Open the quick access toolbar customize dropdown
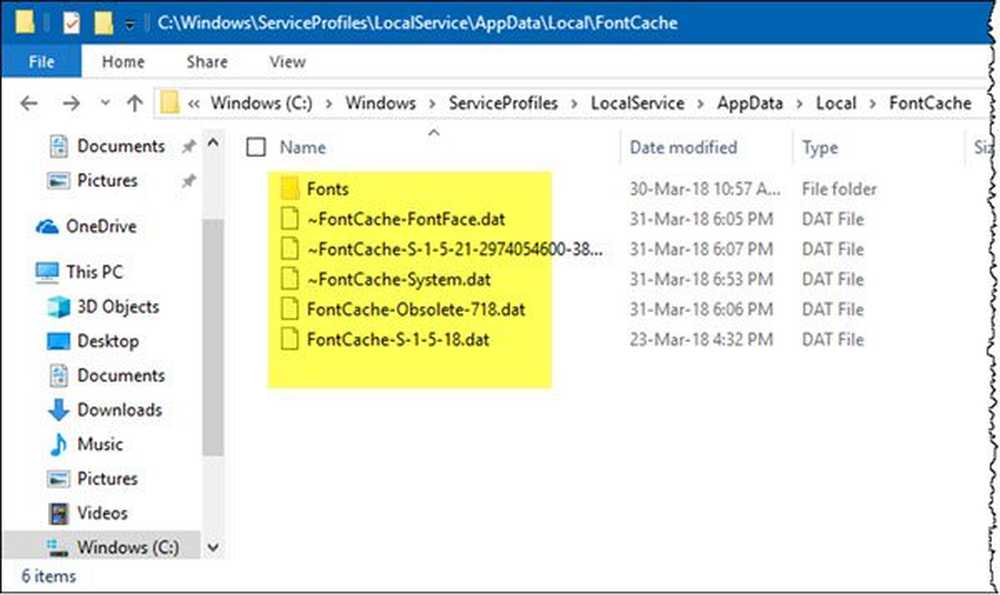Screen dimensions: 1000x595 click(x=130, y=22)
